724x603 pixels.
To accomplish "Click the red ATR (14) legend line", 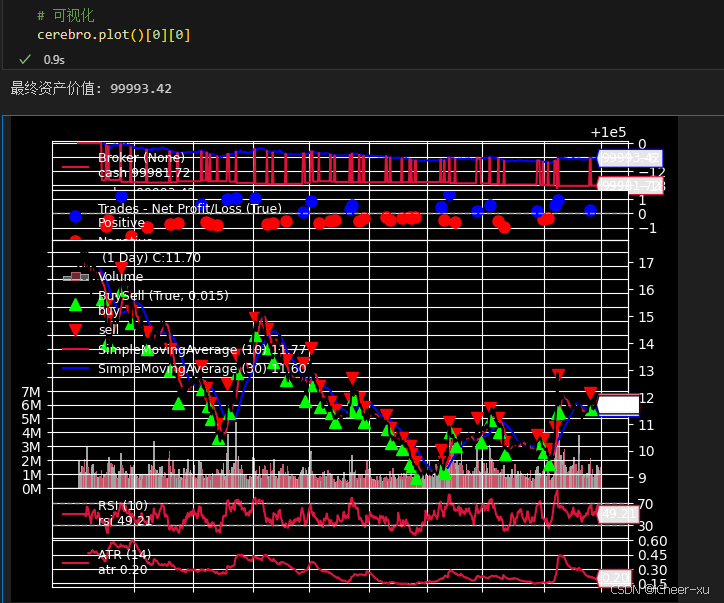I will tap(75, 562).
